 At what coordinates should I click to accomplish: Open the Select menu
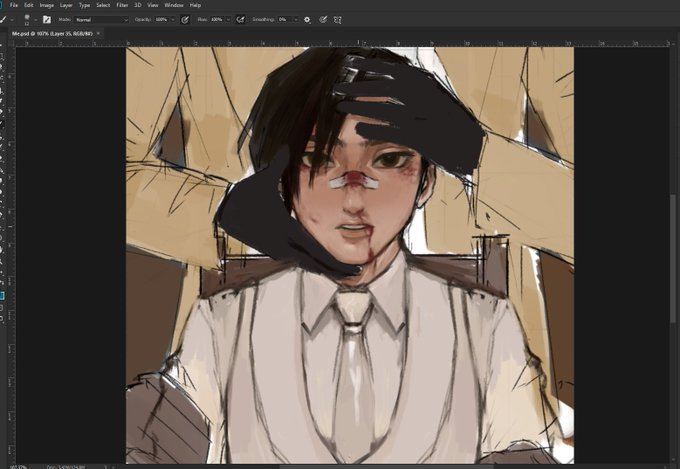click(x=103, y=5)
